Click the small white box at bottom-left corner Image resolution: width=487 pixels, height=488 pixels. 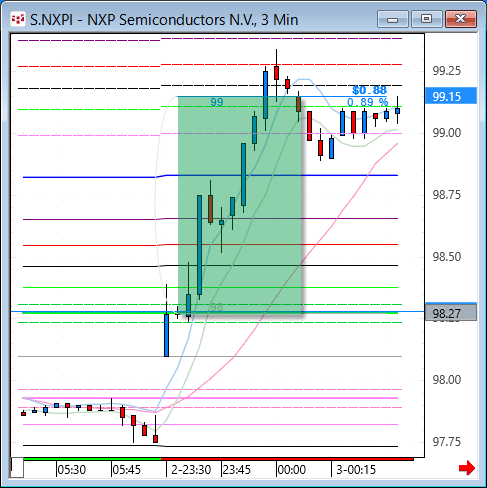click(x=17, y=468)
